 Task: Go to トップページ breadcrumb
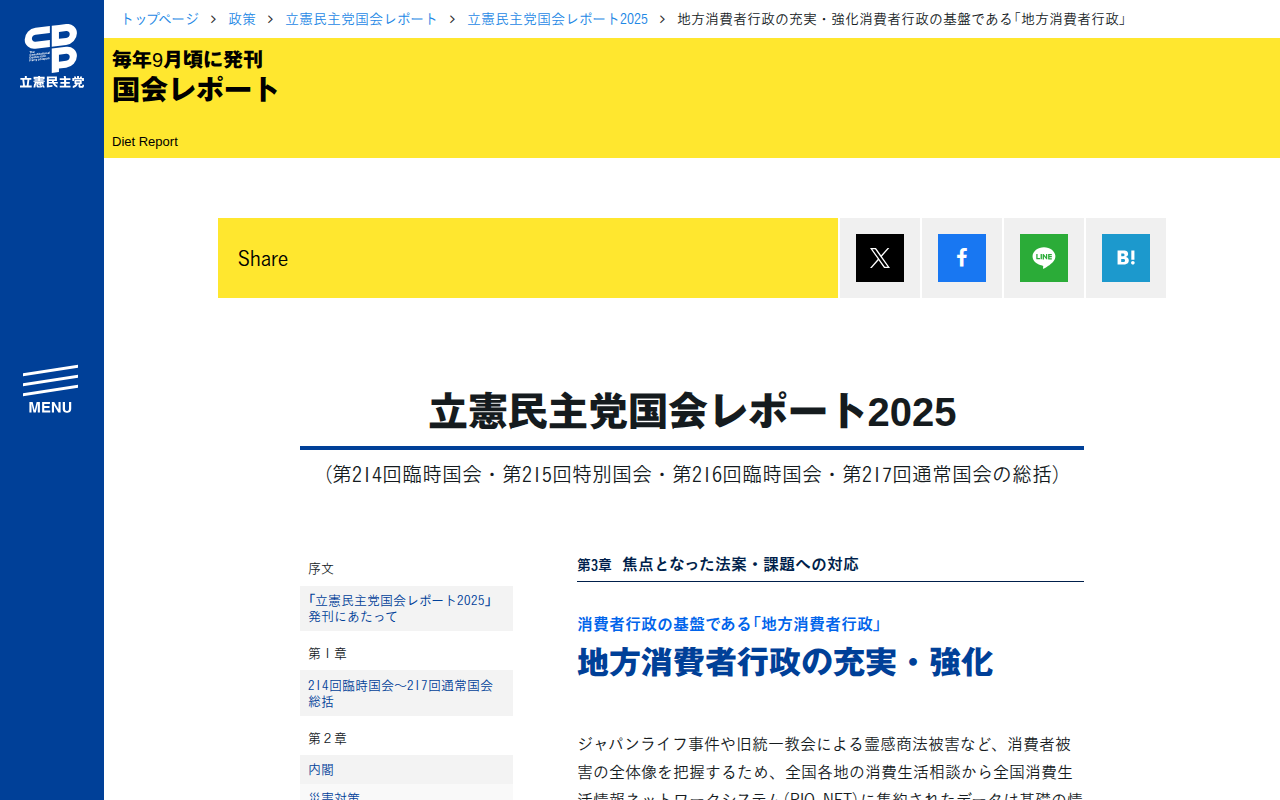tap(160, 19)
